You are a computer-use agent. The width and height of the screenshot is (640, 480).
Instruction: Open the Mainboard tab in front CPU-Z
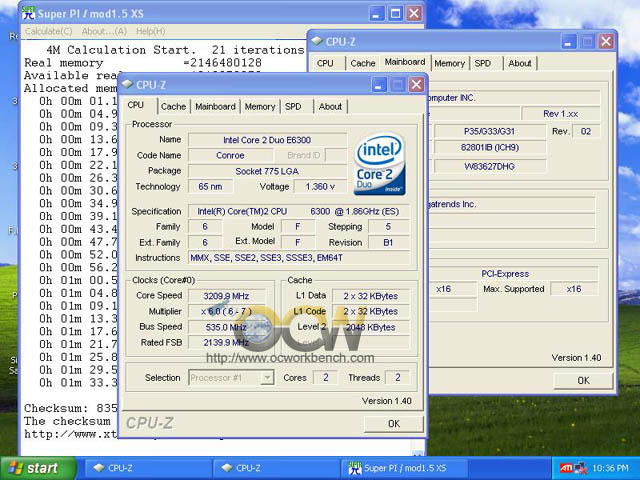pyautogui.click(x=215, y=107)
